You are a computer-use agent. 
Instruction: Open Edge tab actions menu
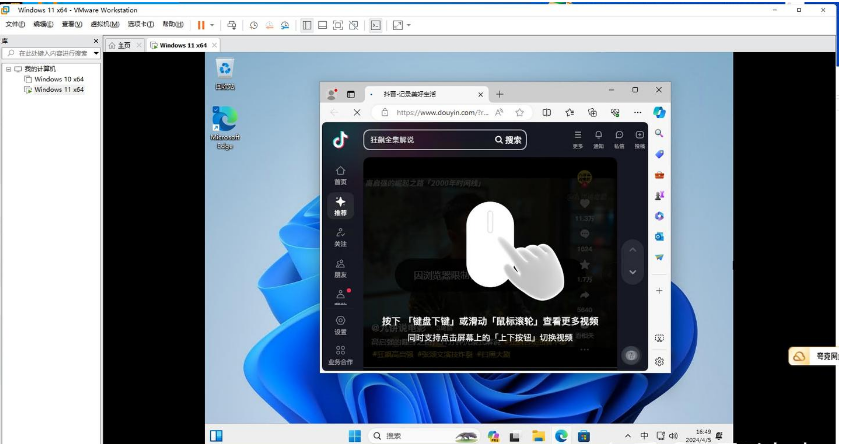point(351,94)
